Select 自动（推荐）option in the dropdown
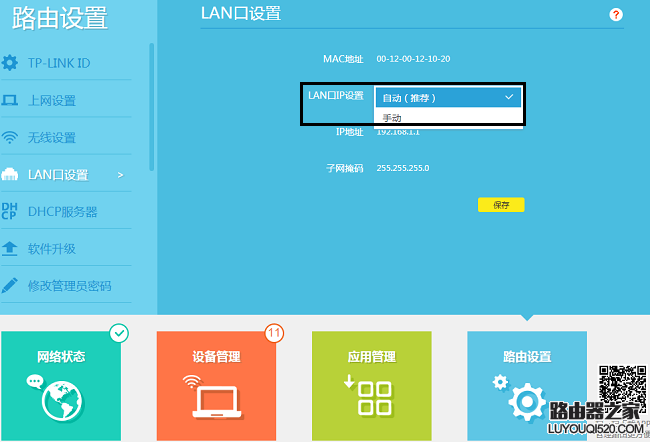Image resolution: width=650 pixels, height=442 pixels. pos(447,97)
